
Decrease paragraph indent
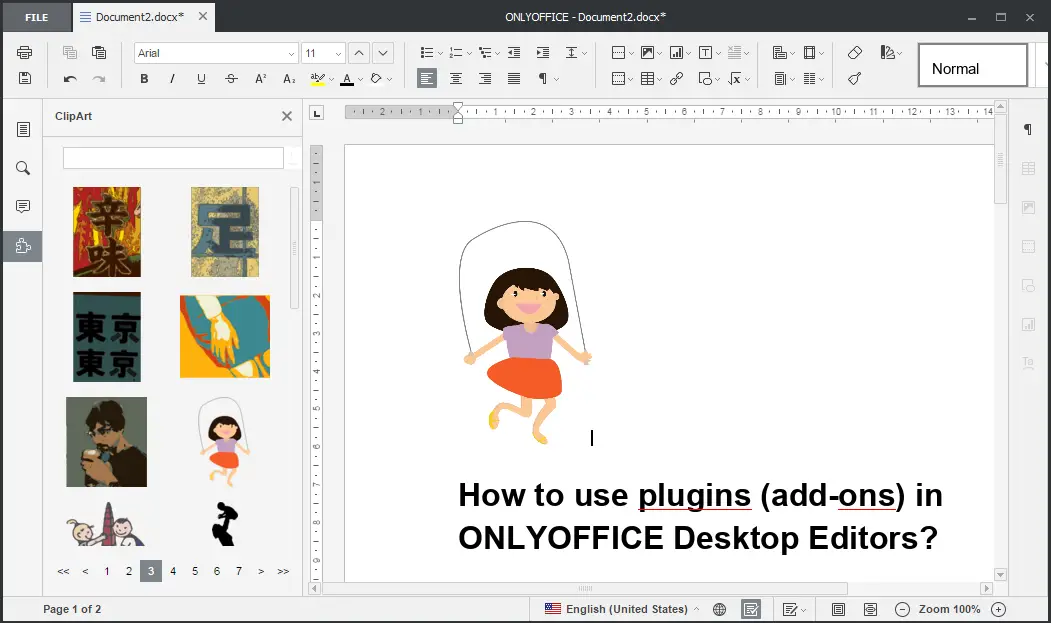[514, 52]
